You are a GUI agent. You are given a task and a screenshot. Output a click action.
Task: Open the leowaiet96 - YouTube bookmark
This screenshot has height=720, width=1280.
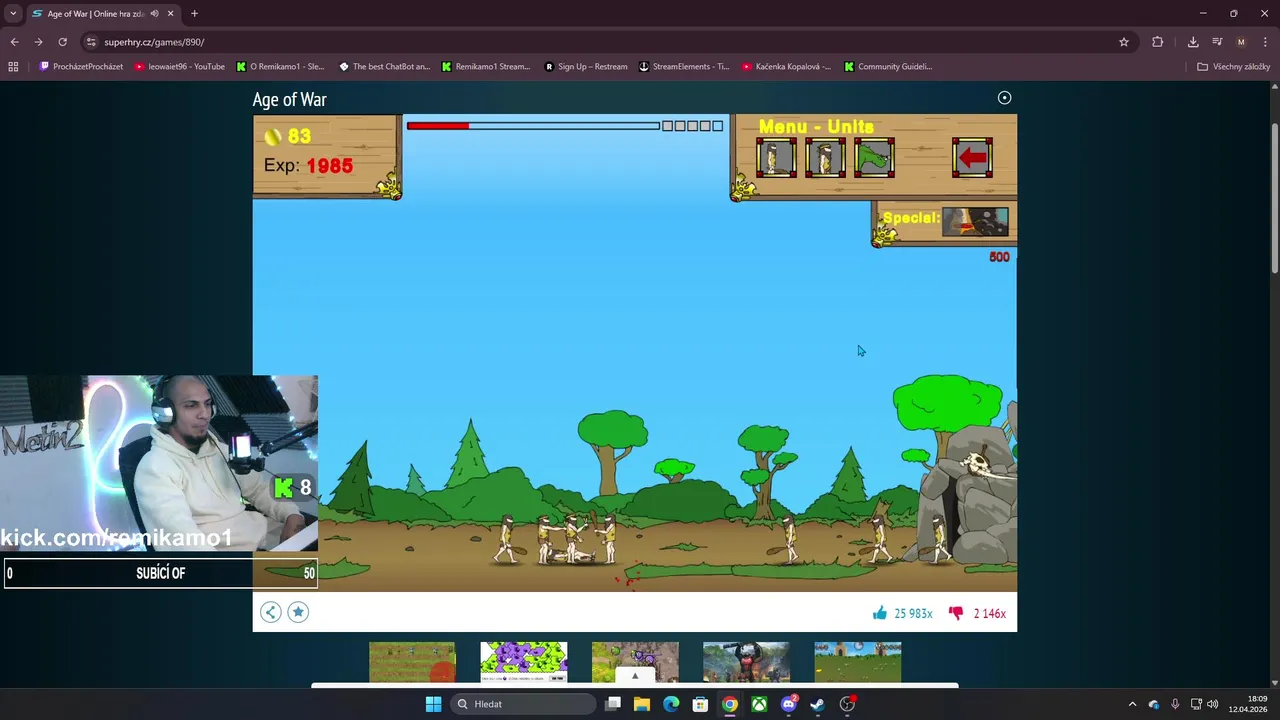tap(180, 67)
